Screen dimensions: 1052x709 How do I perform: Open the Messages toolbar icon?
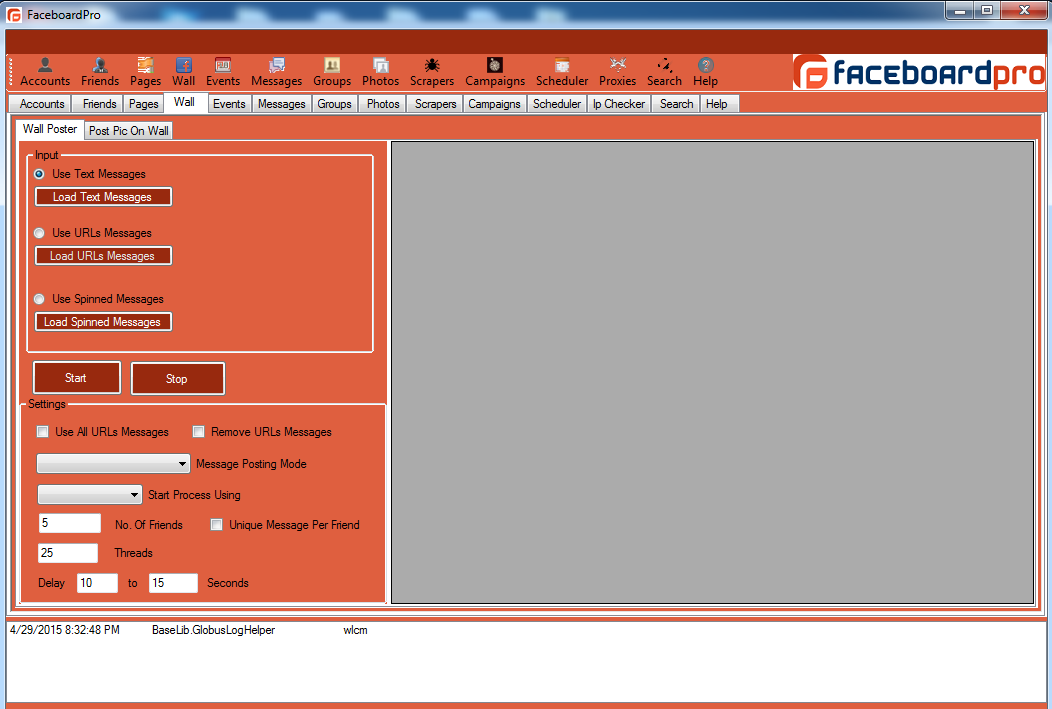tap(276, 72)
